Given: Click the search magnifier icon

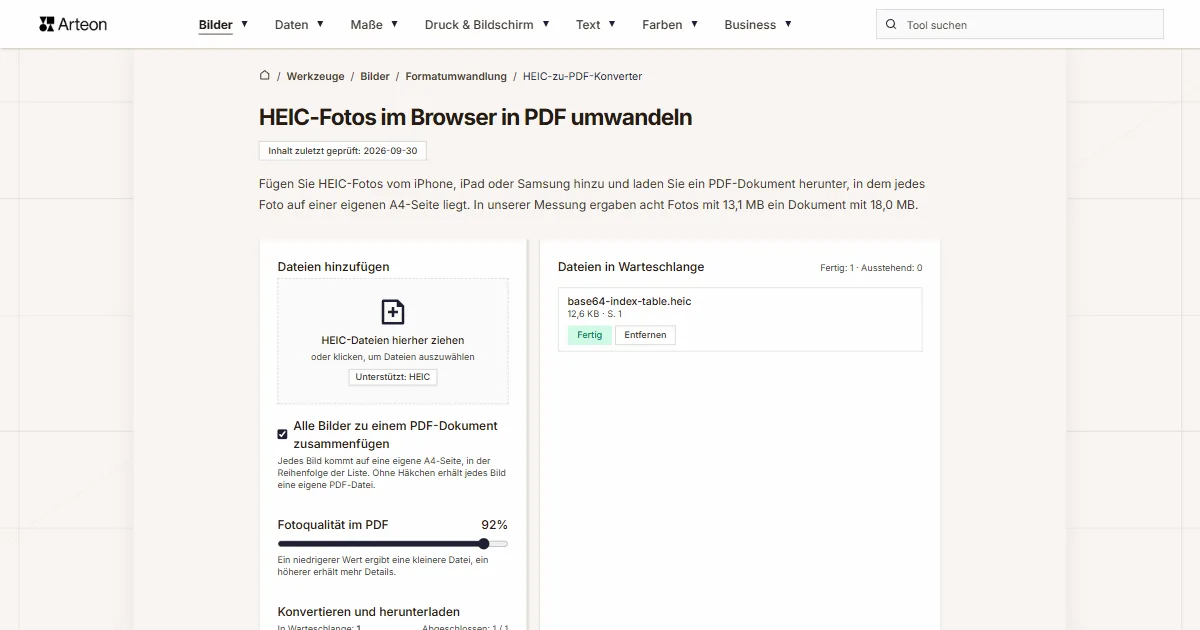Looking at the screenshot, I should pos(891,25).
